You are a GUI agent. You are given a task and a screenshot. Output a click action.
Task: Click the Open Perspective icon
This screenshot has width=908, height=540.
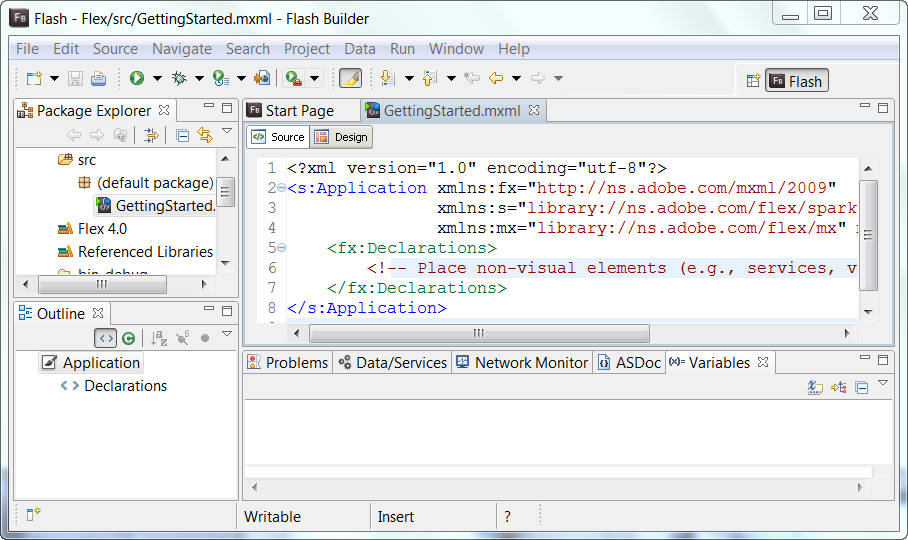pos(753,80)
